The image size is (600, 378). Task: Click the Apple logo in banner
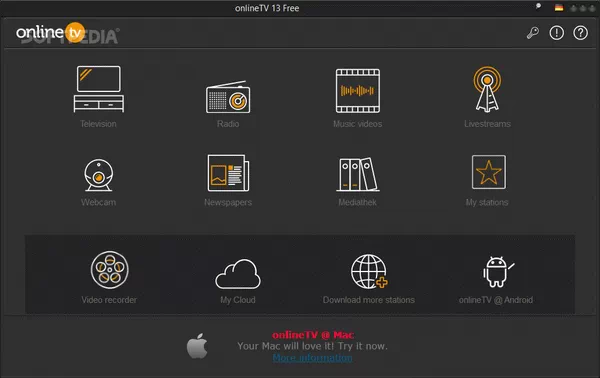[197, 345]
